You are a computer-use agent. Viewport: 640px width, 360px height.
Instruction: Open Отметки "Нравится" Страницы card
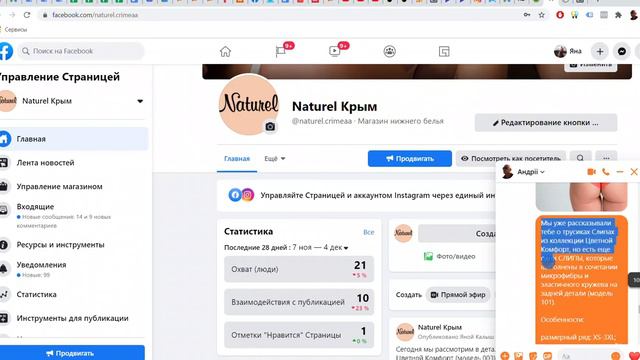[x=299, y=335]
